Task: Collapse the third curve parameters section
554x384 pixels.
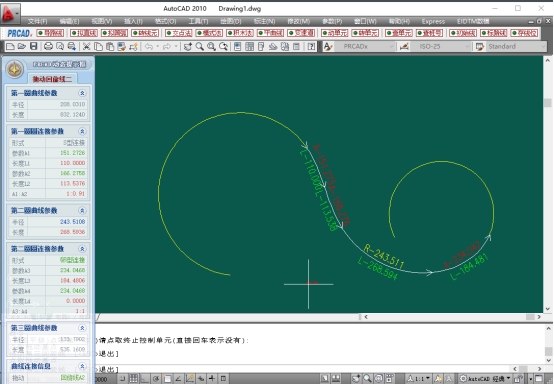Action: 82,328
